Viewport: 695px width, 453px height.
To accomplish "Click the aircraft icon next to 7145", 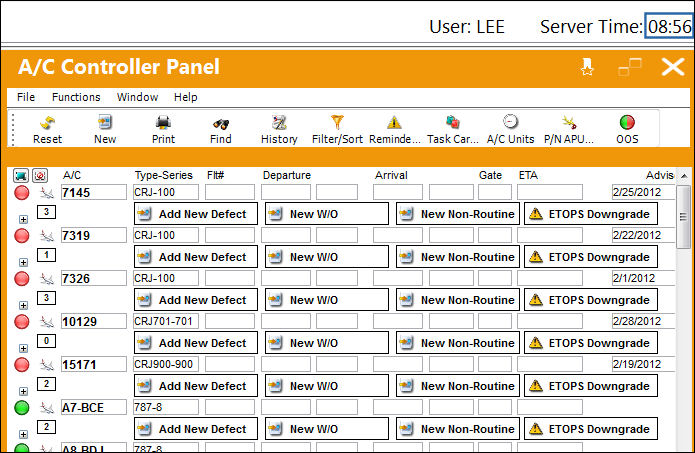I will (47, 193).
